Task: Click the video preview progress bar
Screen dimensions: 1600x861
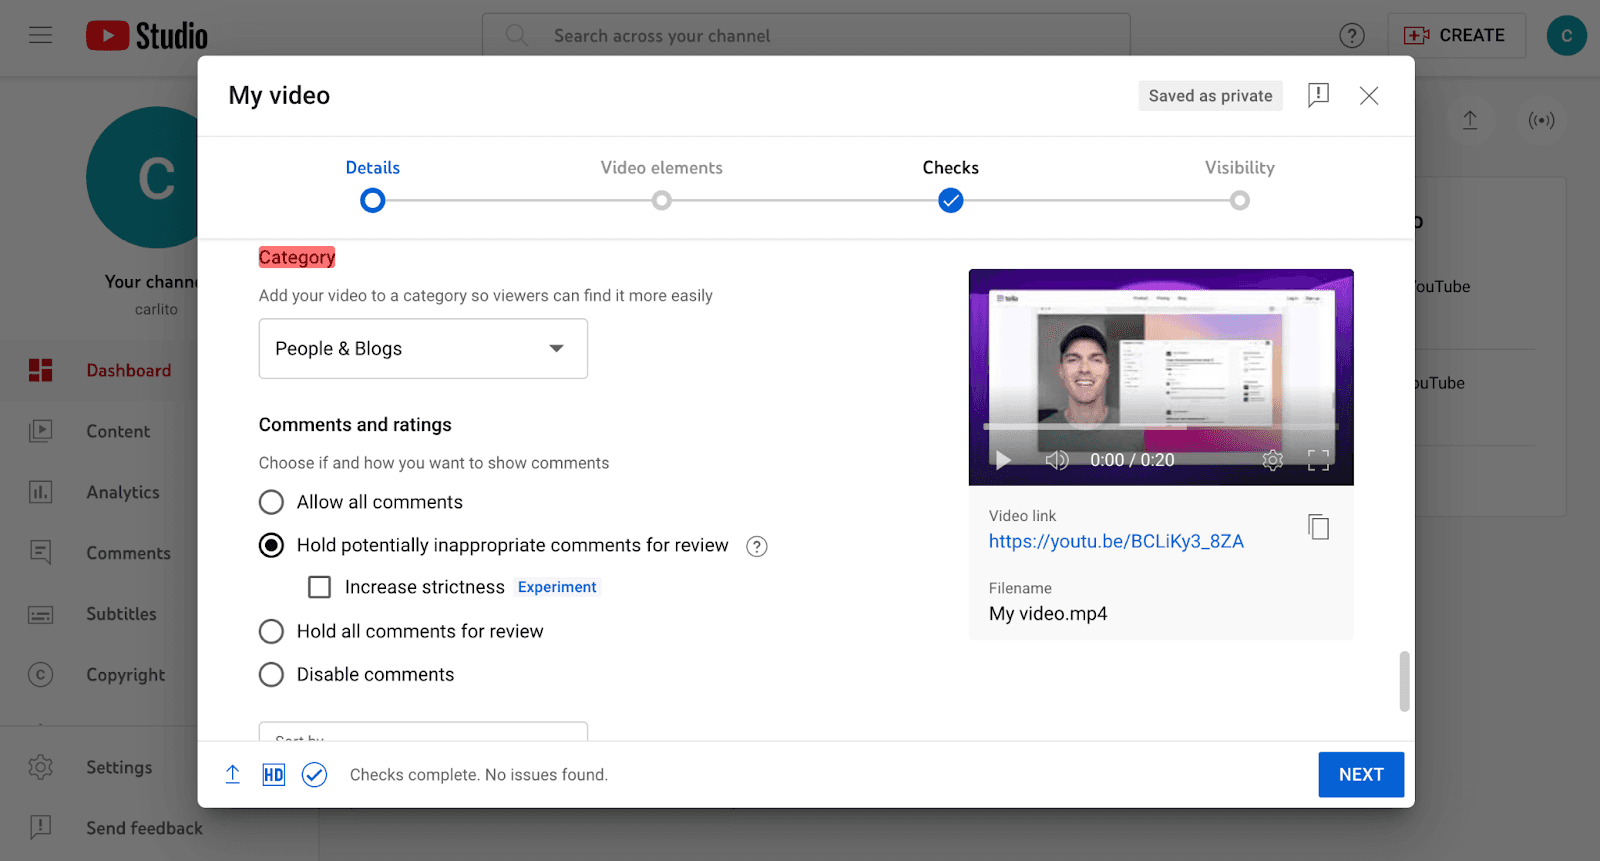Action: [1160, 427]
